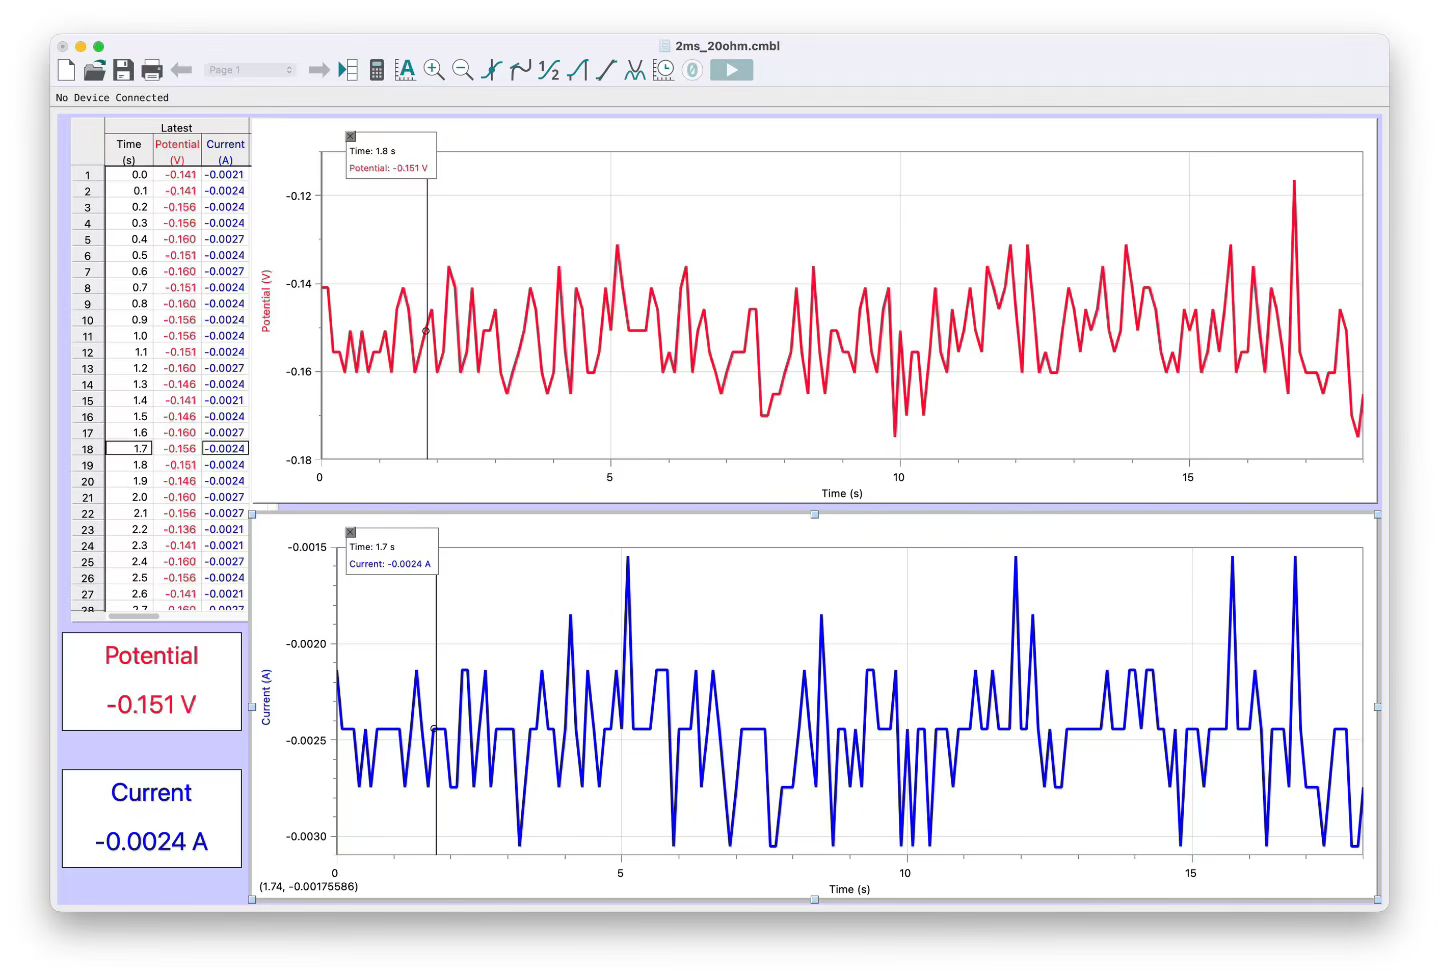Select row 18 current cell -0.0024
1440x978 pixels.
coord(226,449)
